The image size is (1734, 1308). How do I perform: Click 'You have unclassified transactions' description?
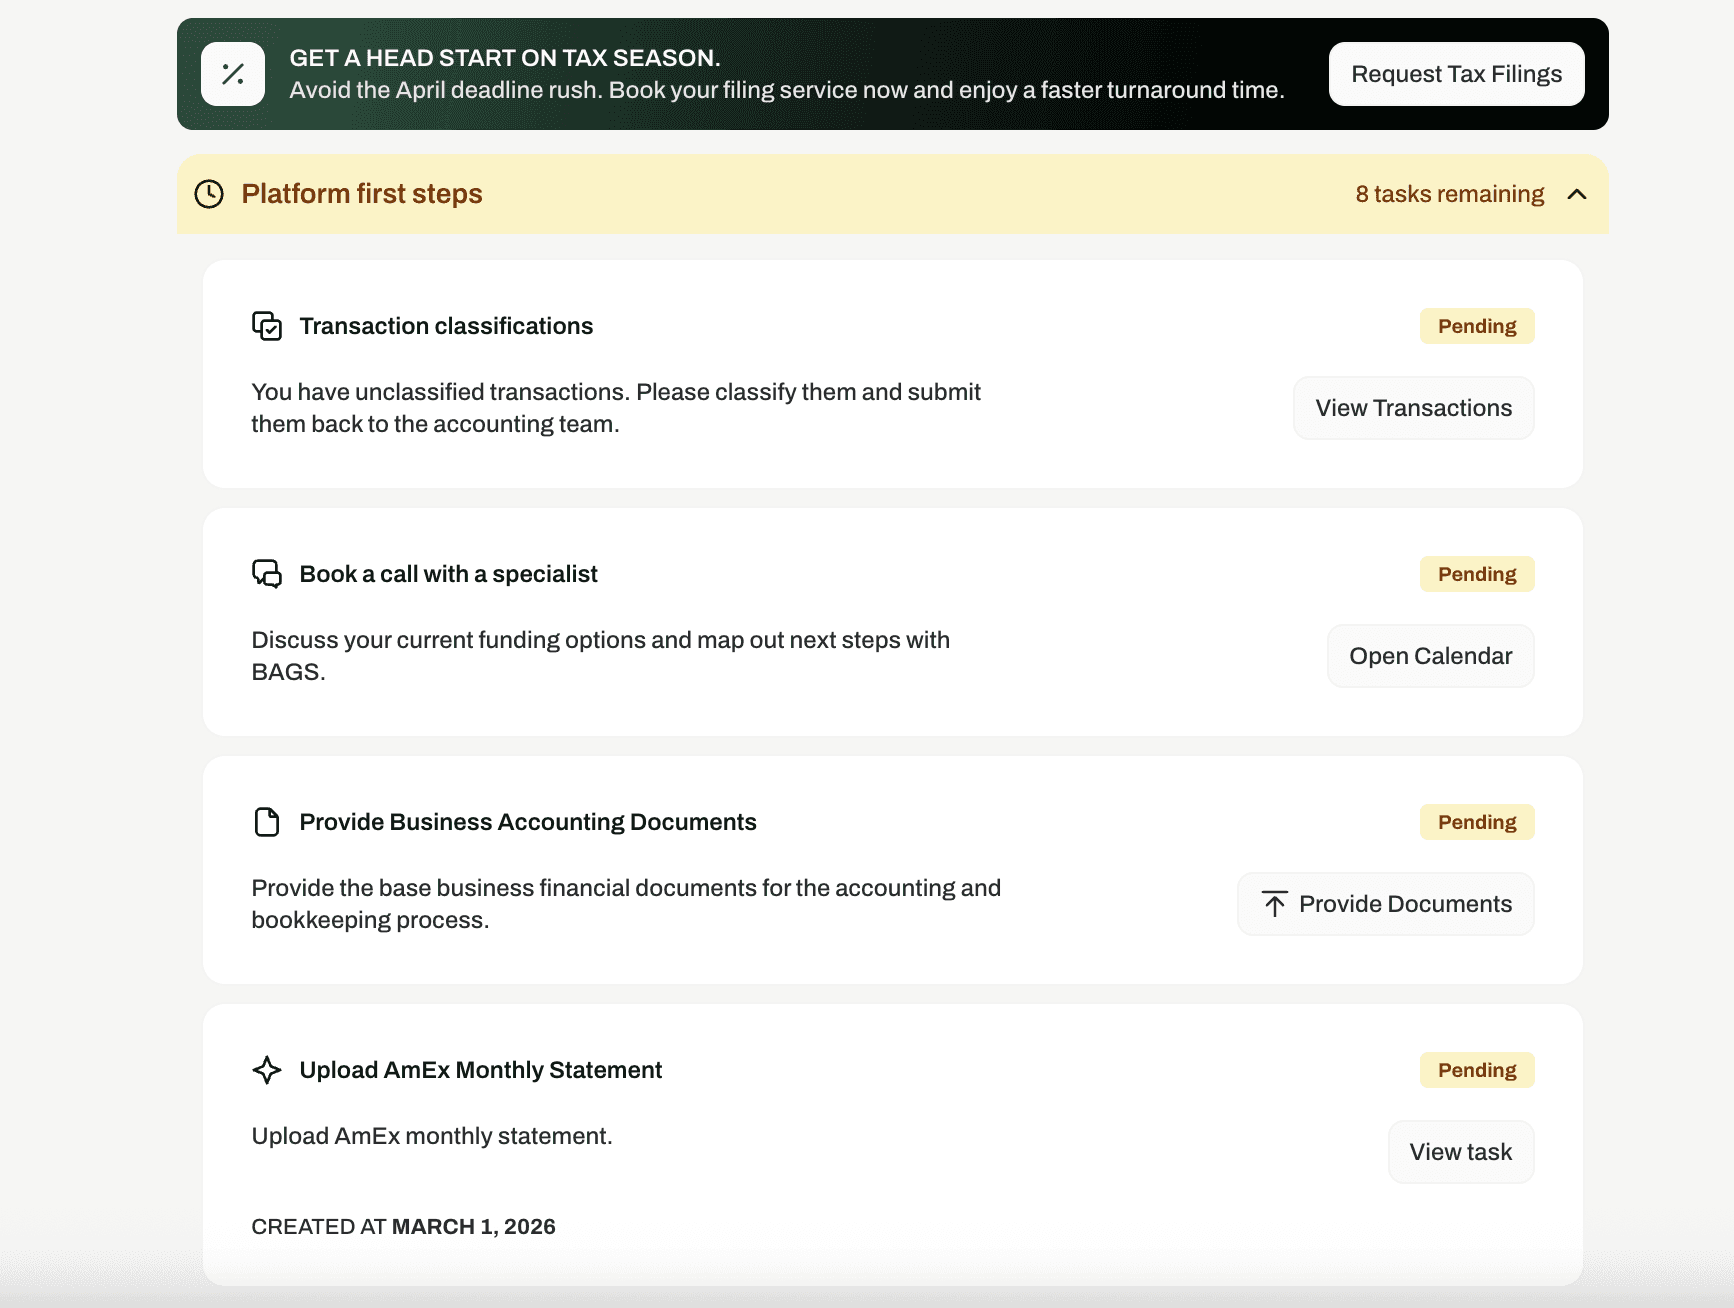pos(616,408)
